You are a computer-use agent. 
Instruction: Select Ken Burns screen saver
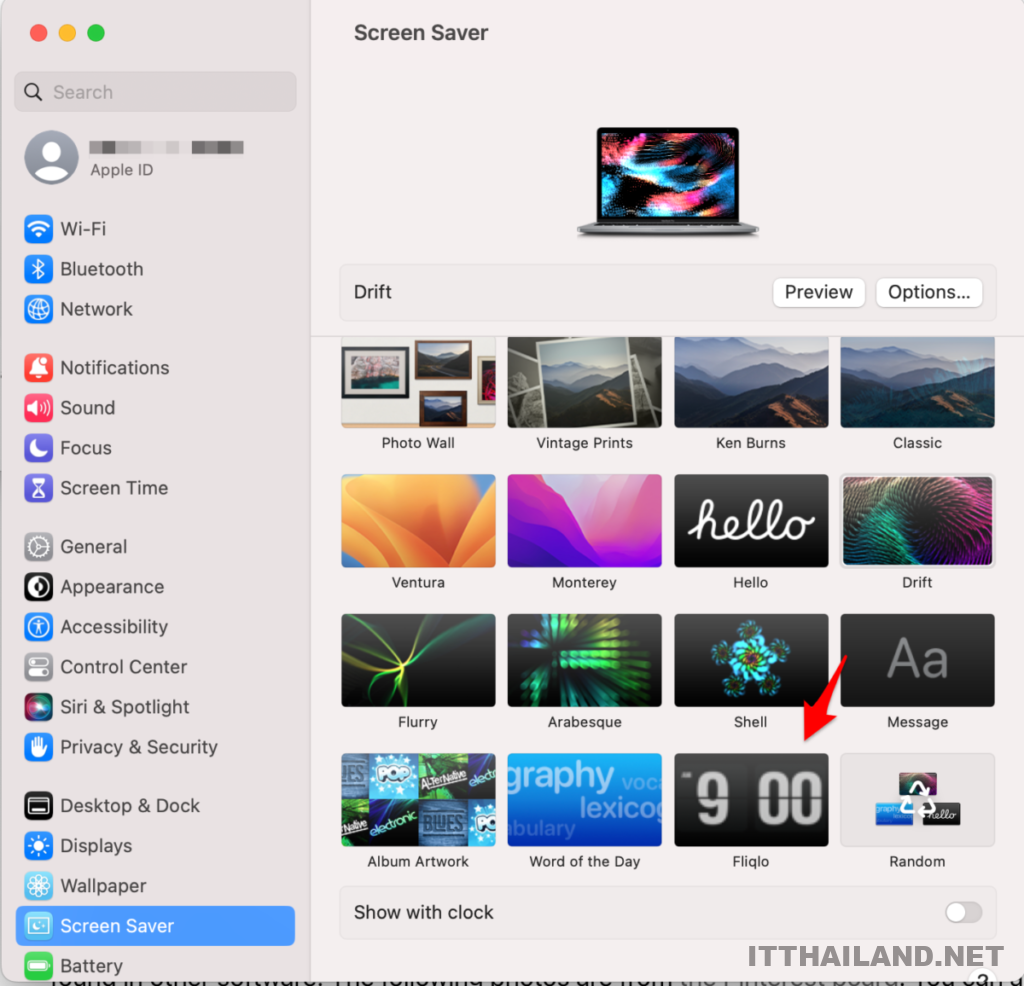click(751, 382)
